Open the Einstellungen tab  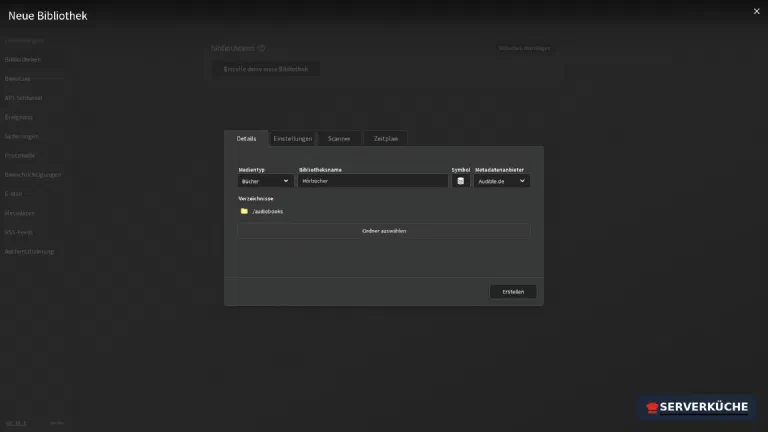click(x=292, y=139)
